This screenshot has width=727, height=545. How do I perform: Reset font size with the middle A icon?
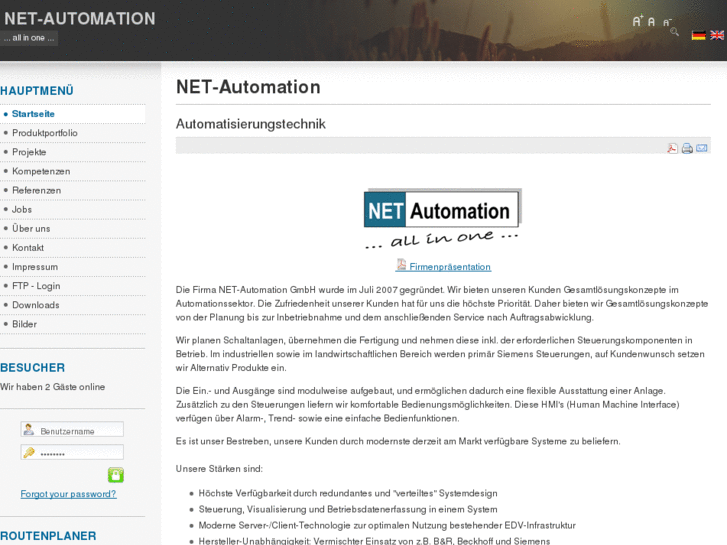[651, 22]
